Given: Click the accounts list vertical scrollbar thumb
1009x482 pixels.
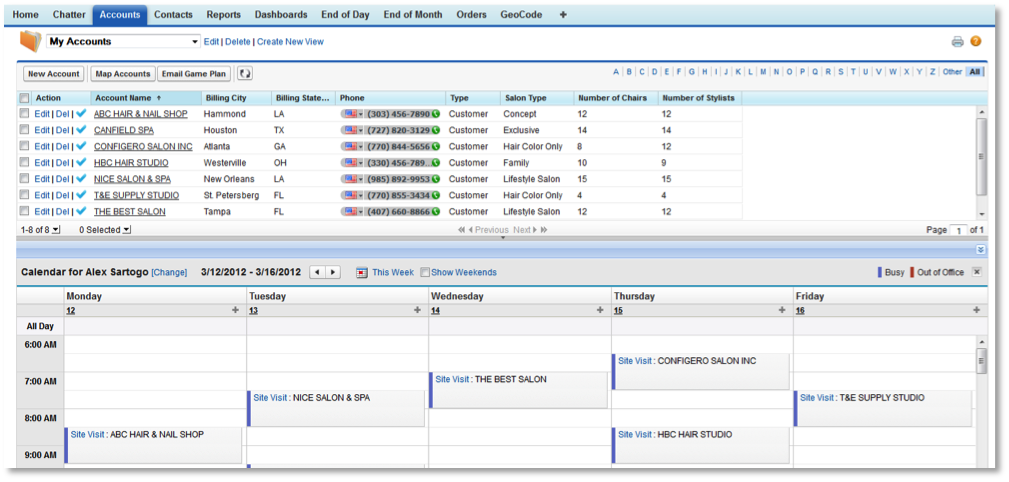Looking at the screenshot, I should (x=981, y=156).
